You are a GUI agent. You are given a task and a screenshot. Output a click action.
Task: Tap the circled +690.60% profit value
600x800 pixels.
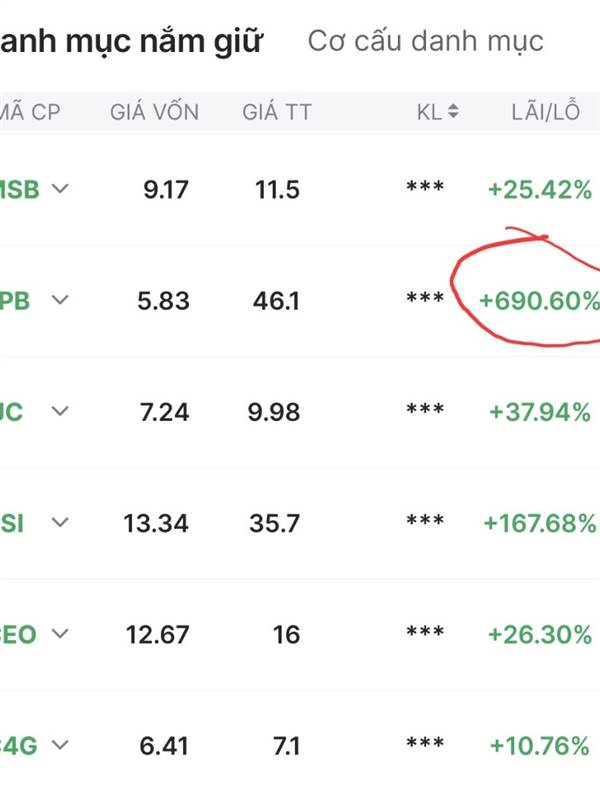coord(538,300)
